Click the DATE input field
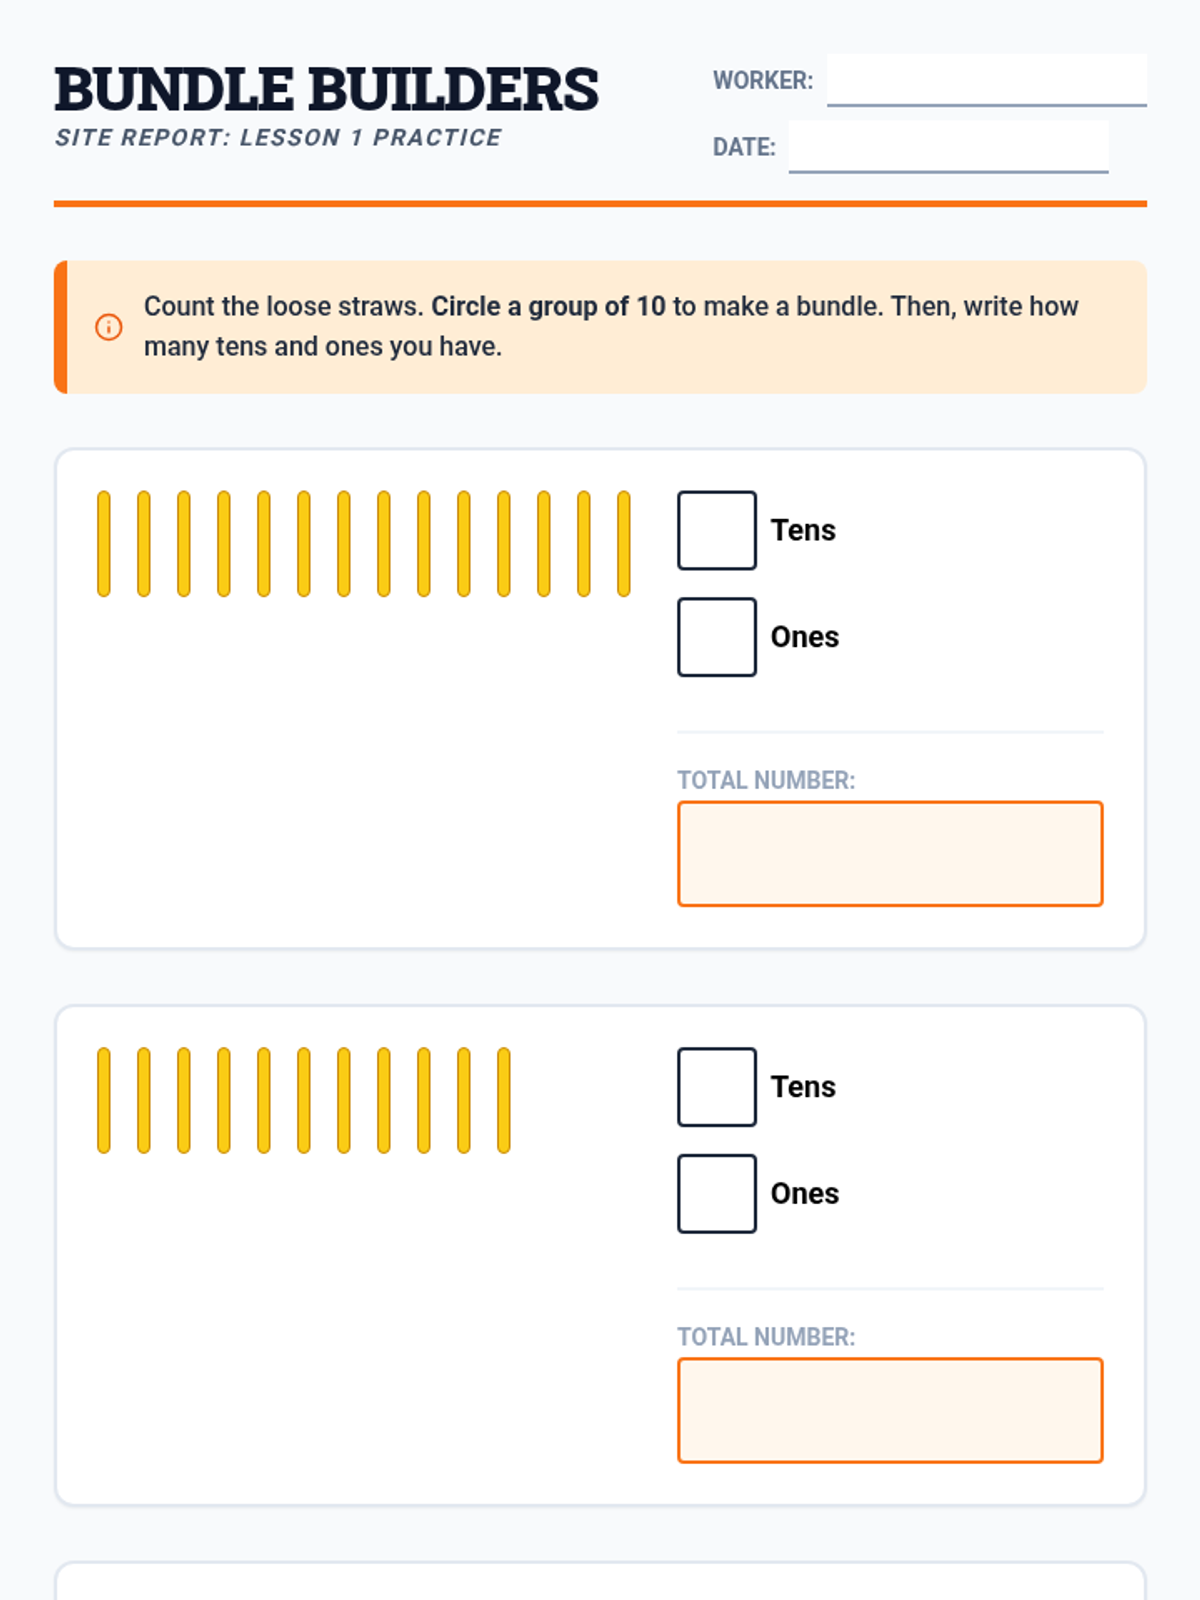The width and height of the screenshot is (1200, 1600). tap(948, 147)
